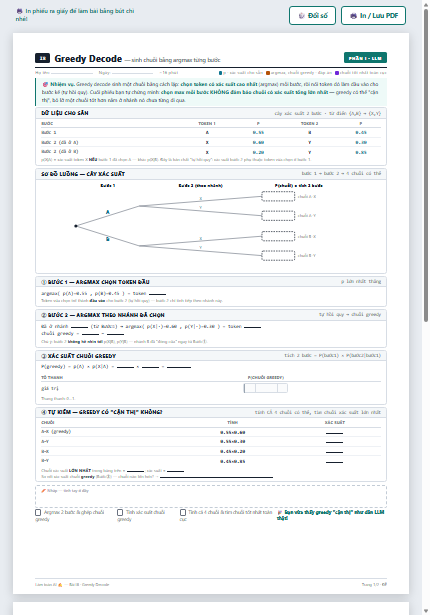Image resolution: width=430 pixels, height=615 pixels.
Task: Tick the 'Tính cả 4 chuỗi' checkbox
Action: click(x=183, y=513)
